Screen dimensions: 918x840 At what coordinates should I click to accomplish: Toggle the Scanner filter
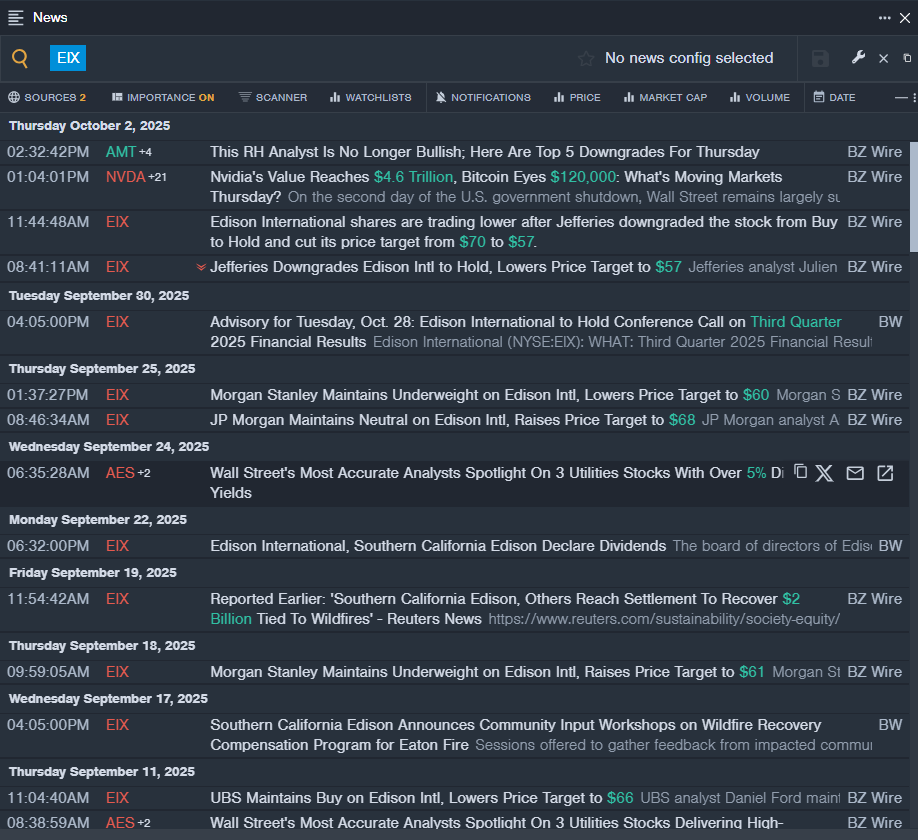273,97
